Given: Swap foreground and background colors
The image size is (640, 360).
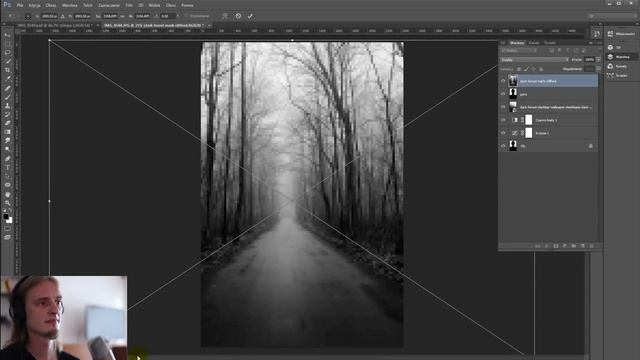Looking at the screenshot, I should [x=11, y=211].
